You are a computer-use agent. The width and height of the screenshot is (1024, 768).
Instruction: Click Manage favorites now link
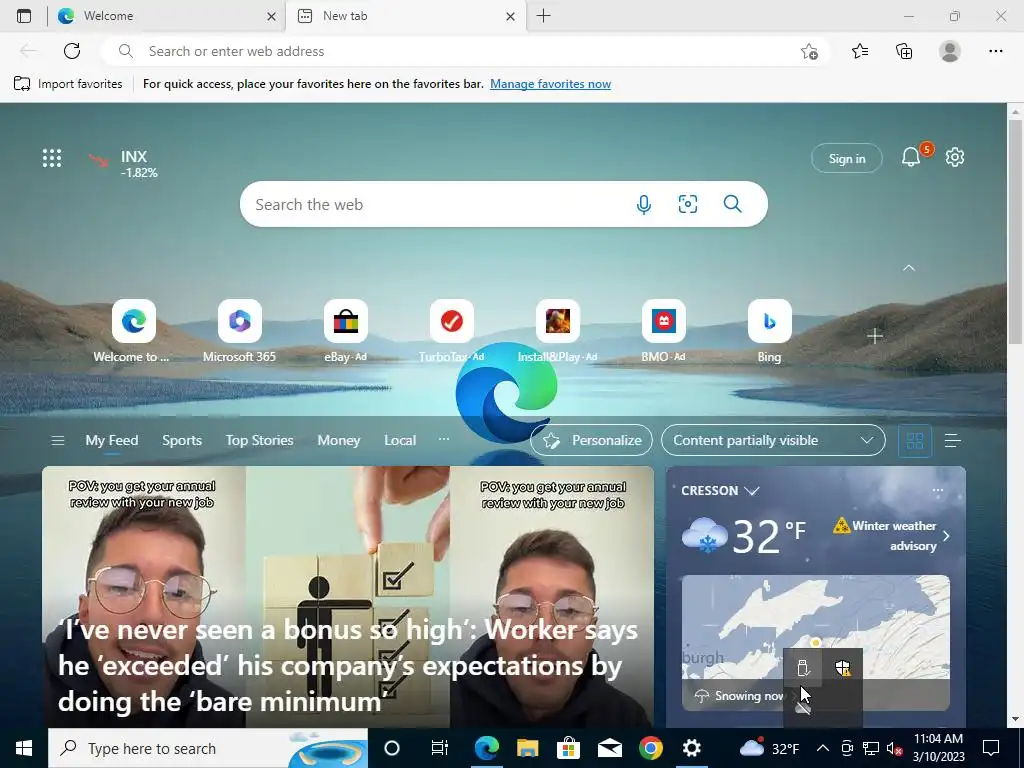[551, 84]
